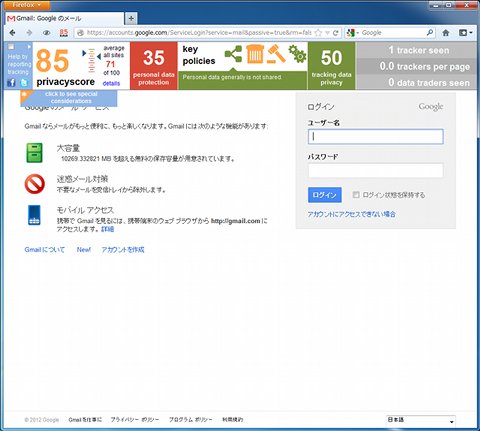The image size is (480, 431).
Task: Click the New! link
Action: click(x=83, y=250)
